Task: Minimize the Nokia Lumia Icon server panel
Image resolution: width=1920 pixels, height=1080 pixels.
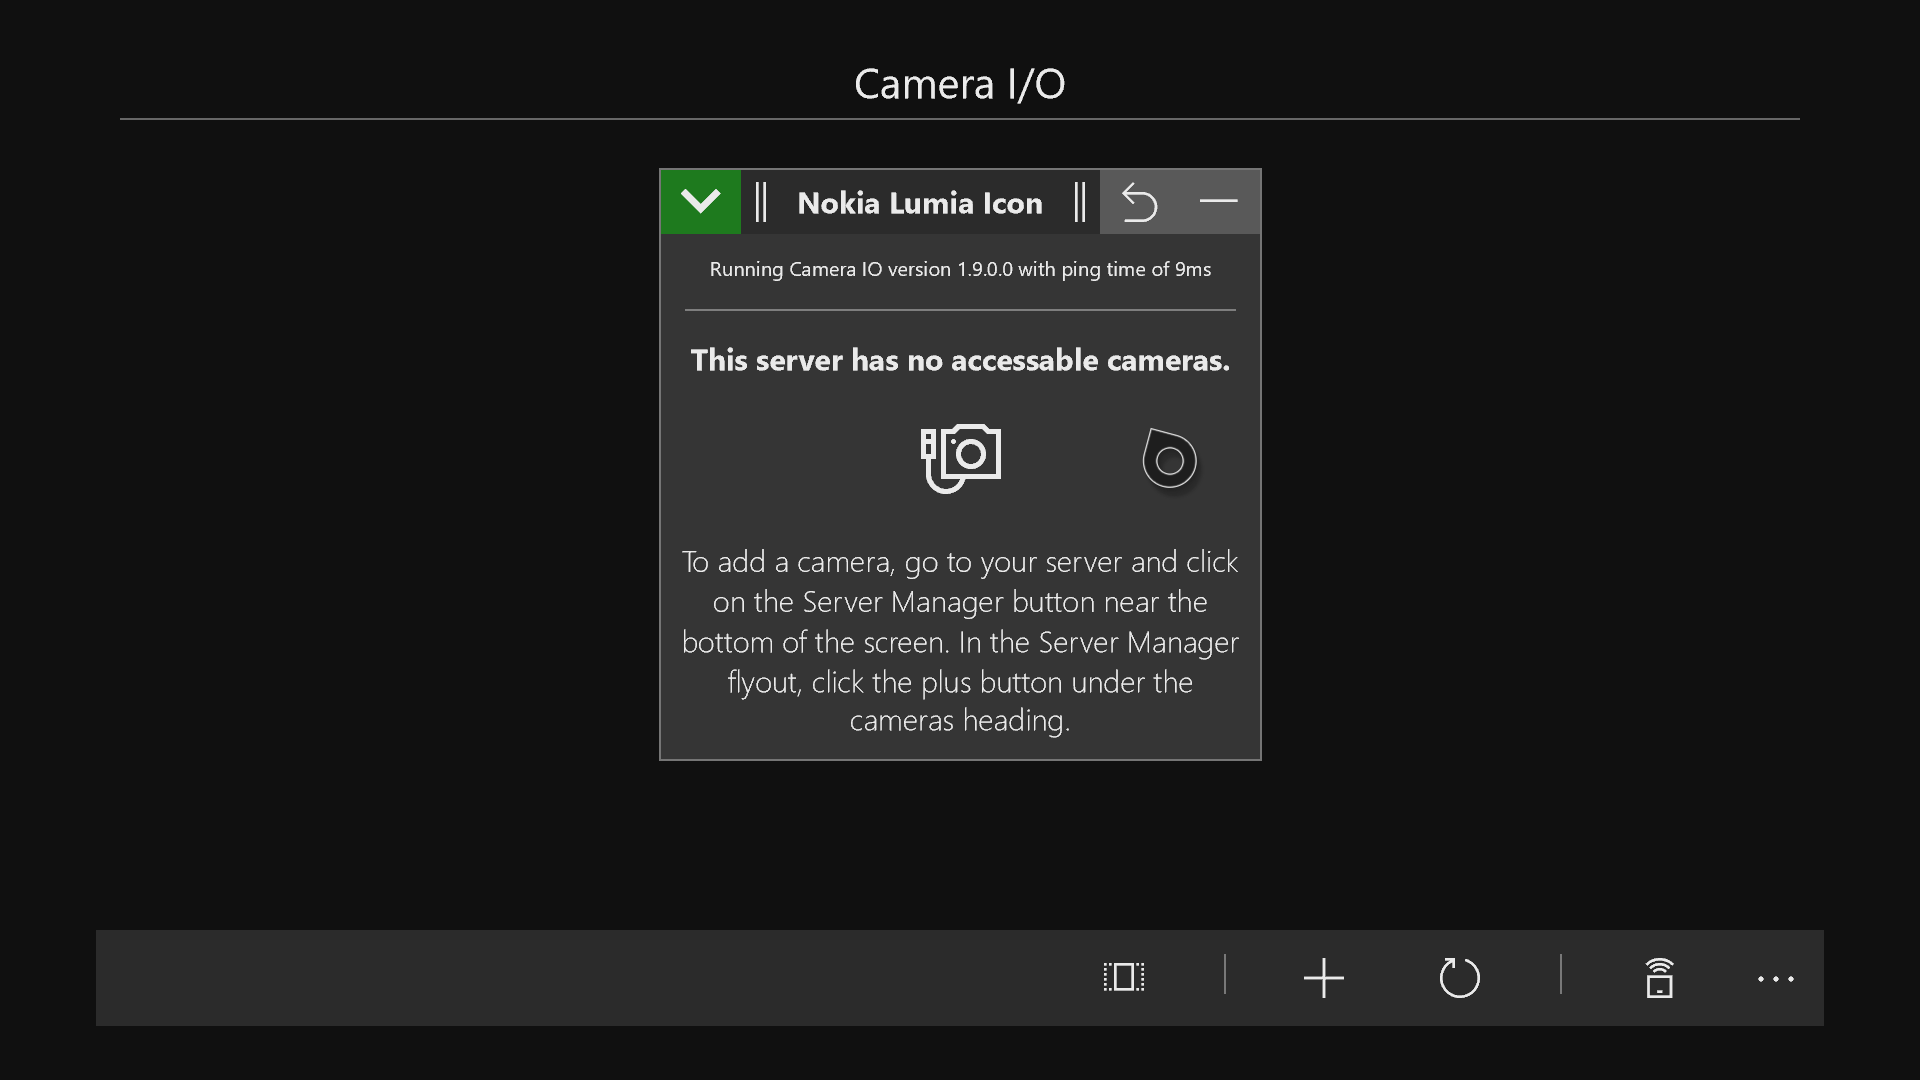Action: pyautogui.click(x=1218, y=202)
